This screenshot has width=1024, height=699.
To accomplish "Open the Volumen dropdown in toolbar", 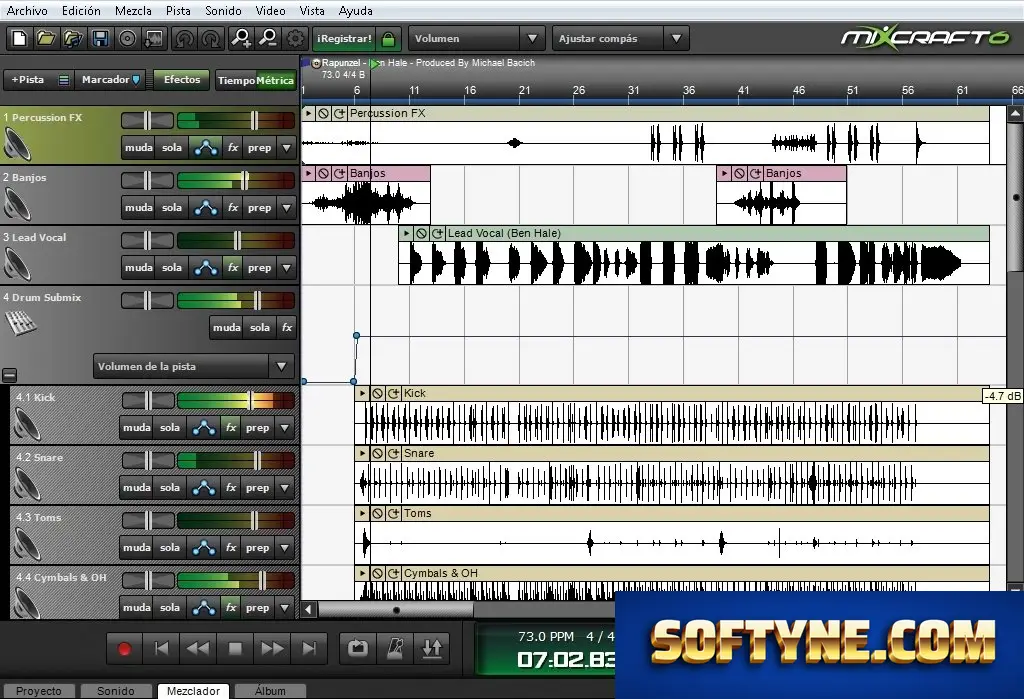I will tap(476, 39).
